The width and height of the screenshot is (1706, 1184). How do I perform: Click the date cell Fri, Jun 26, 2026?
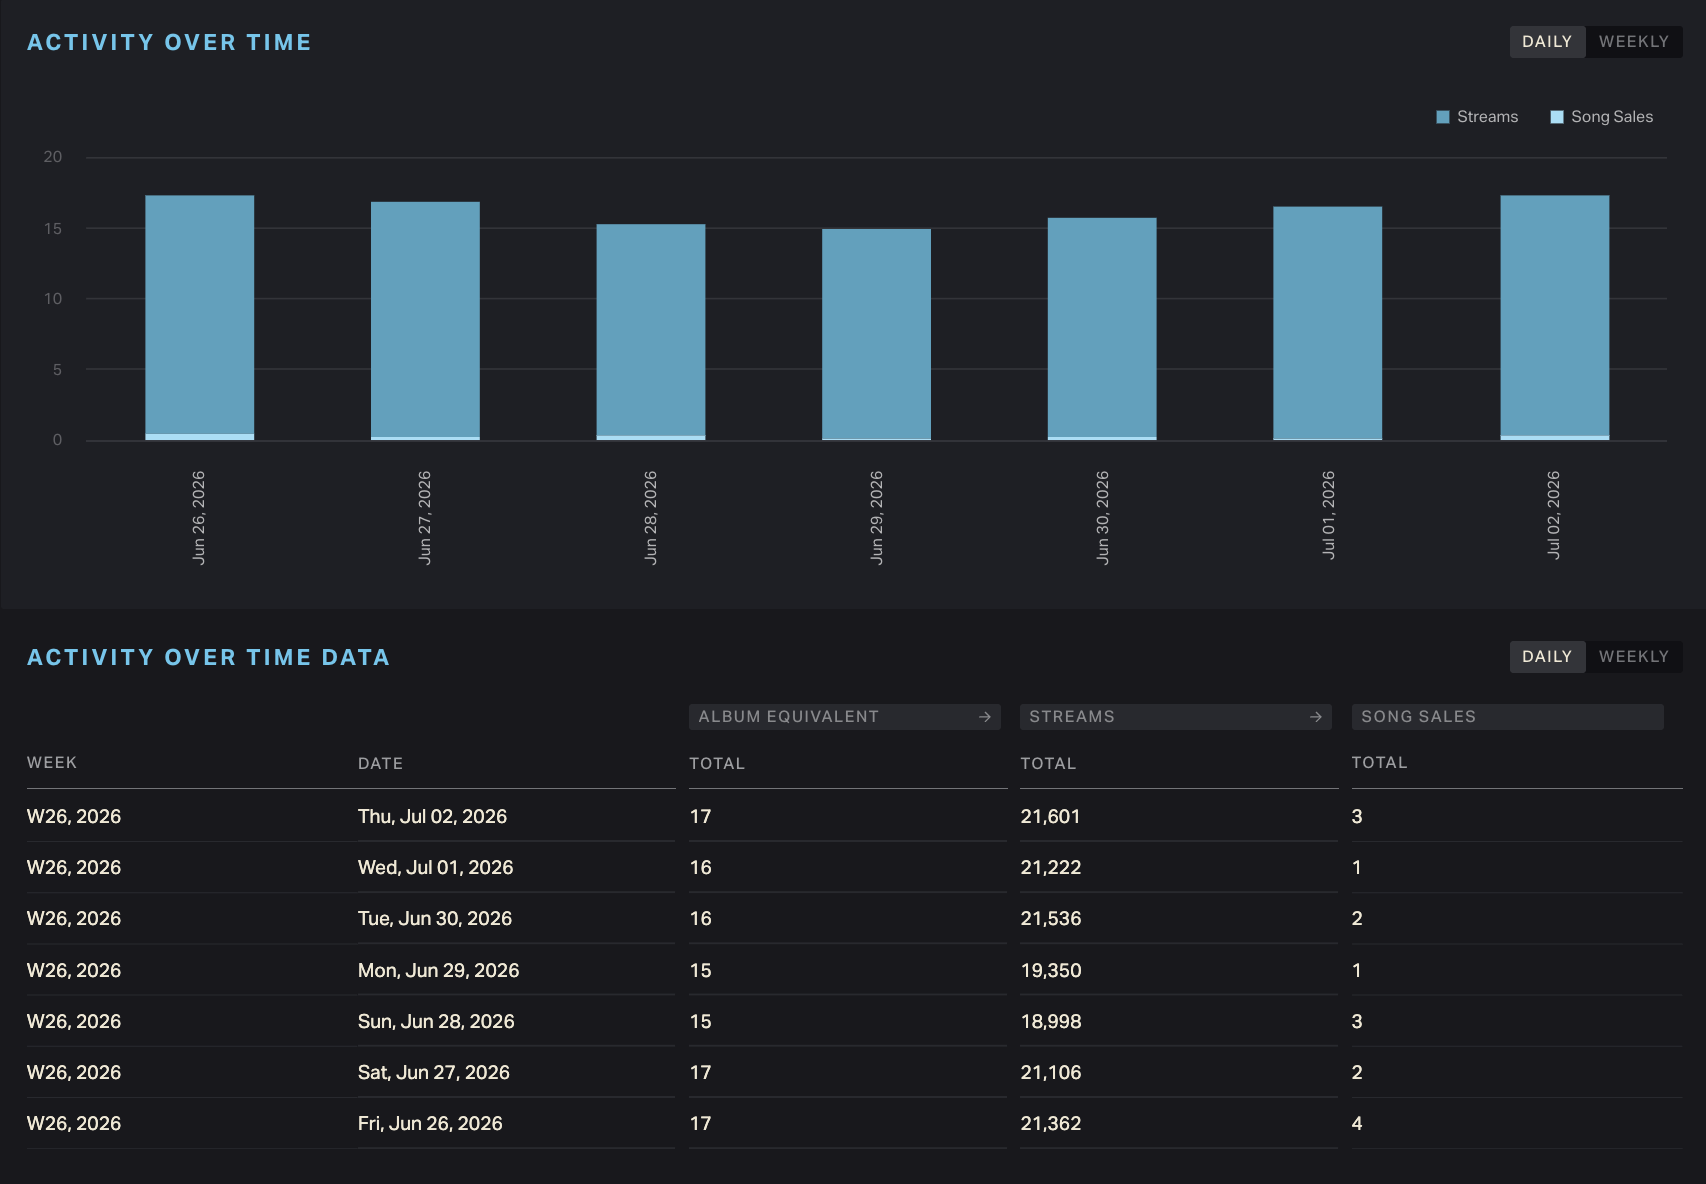(430, 1124)
